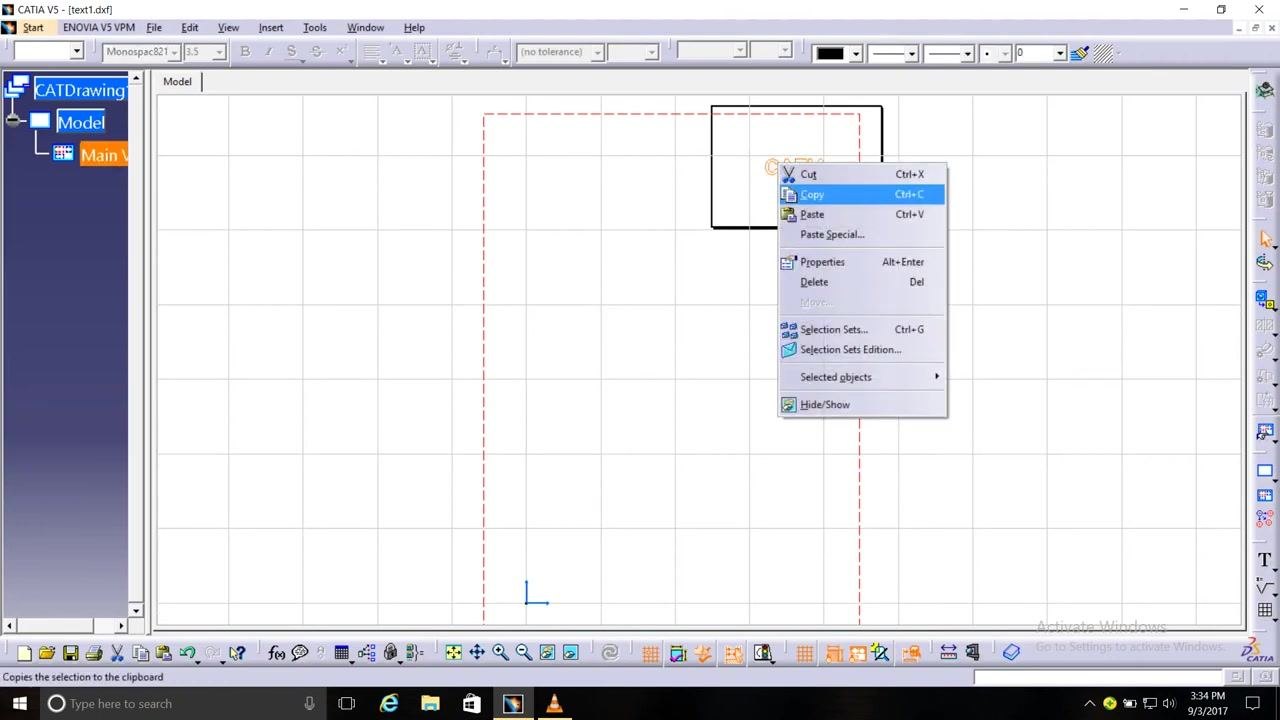This screenshot has width=1280, height=720.
Task: Open the Start menu in CATIA menubar
Action: coord(33,27)
